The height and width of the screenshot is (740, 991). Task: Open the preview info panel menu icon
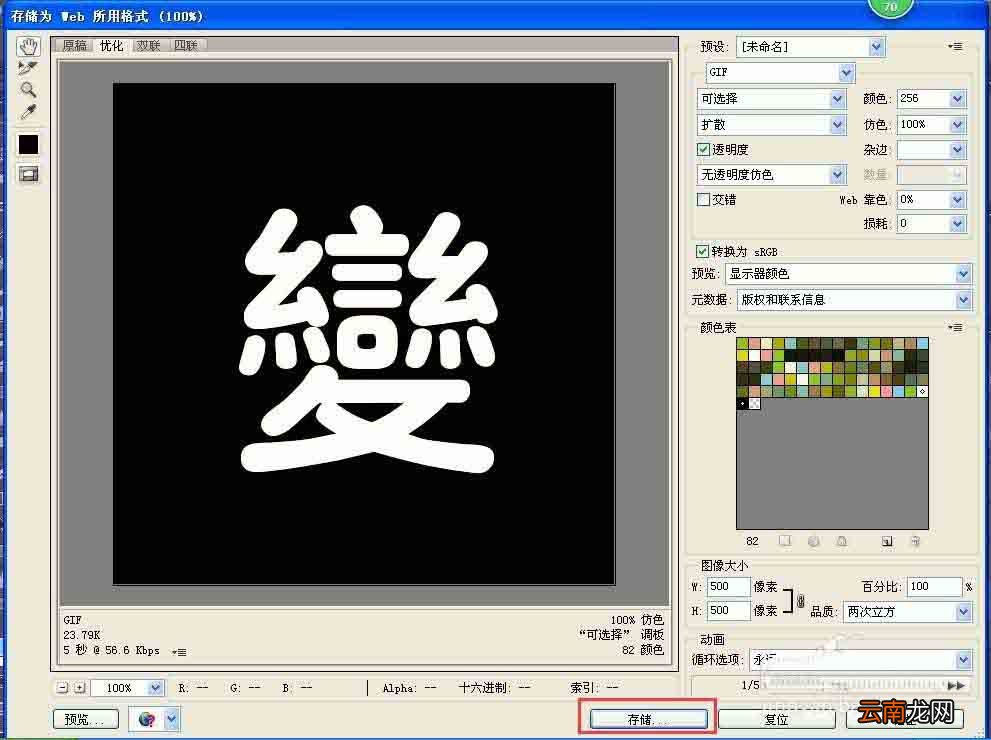click(179, 652)
